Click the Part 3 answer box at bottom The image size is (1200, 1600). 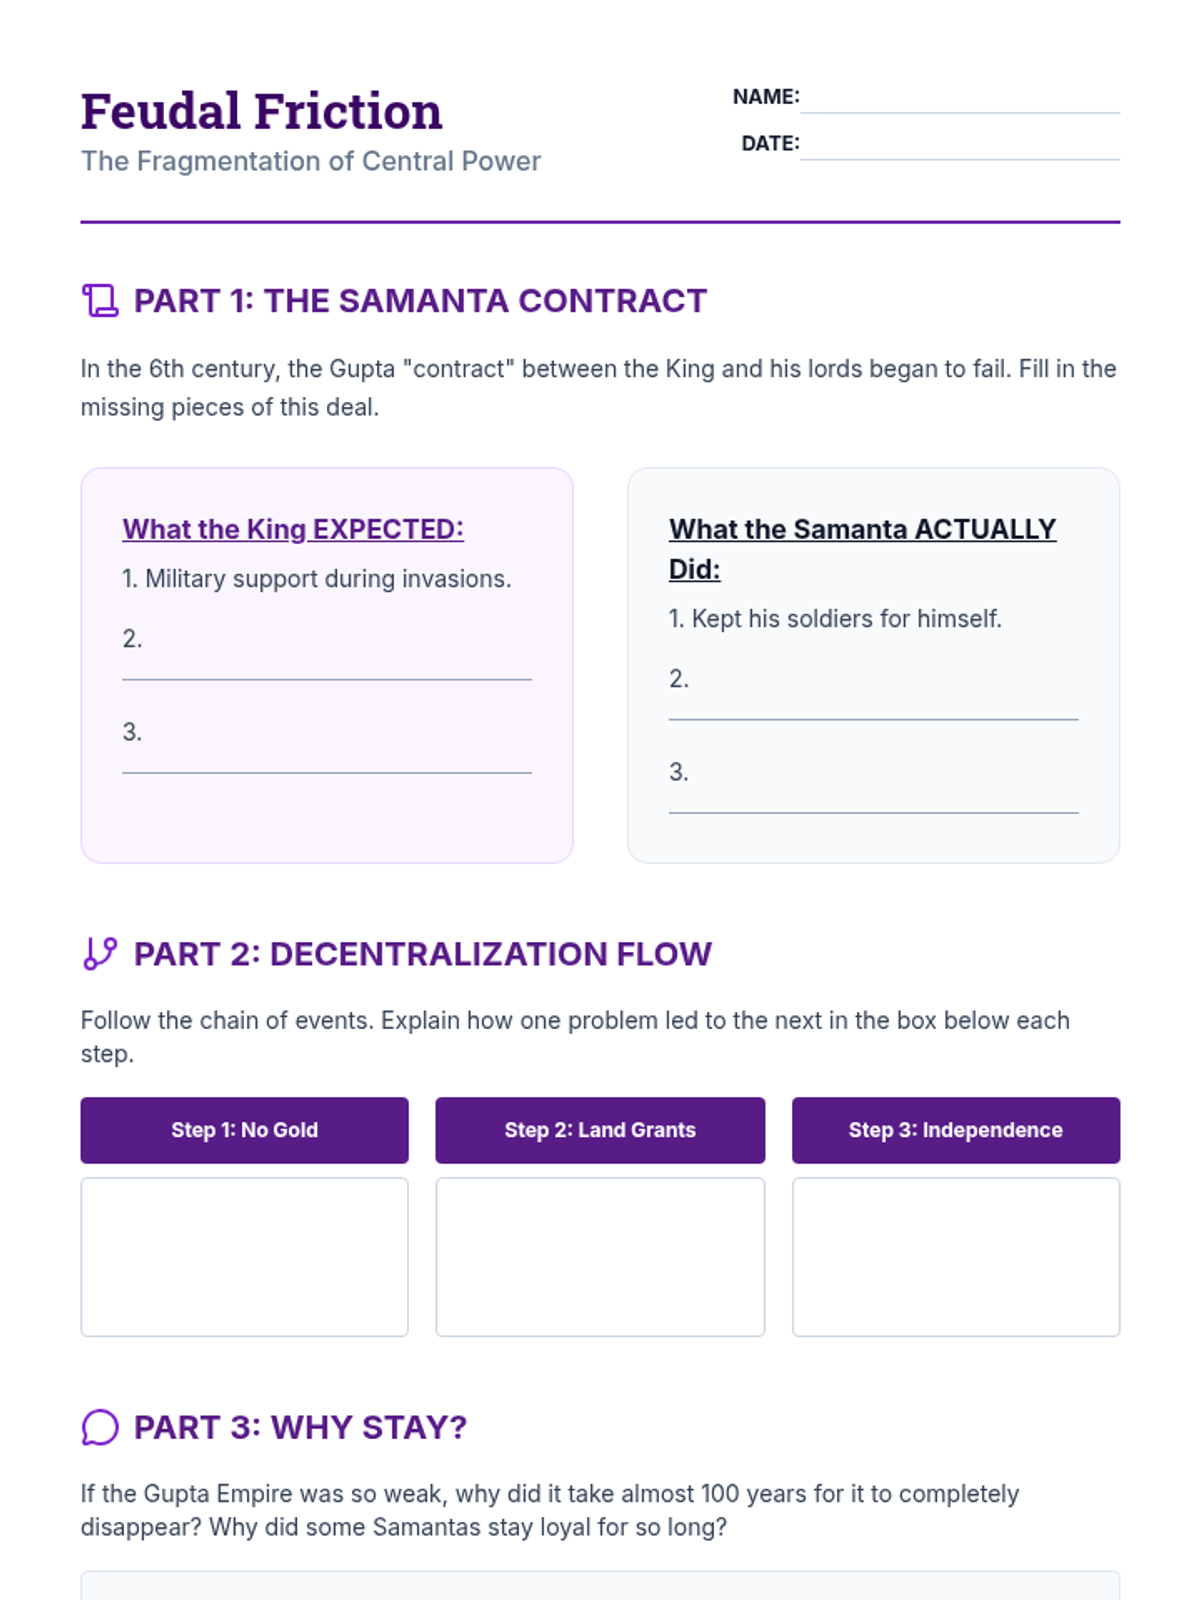coord(600,1586)
